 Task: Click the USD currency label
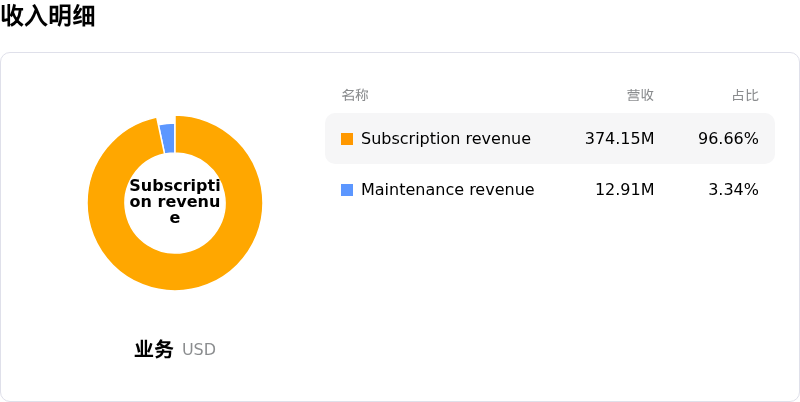pos(199,350)
